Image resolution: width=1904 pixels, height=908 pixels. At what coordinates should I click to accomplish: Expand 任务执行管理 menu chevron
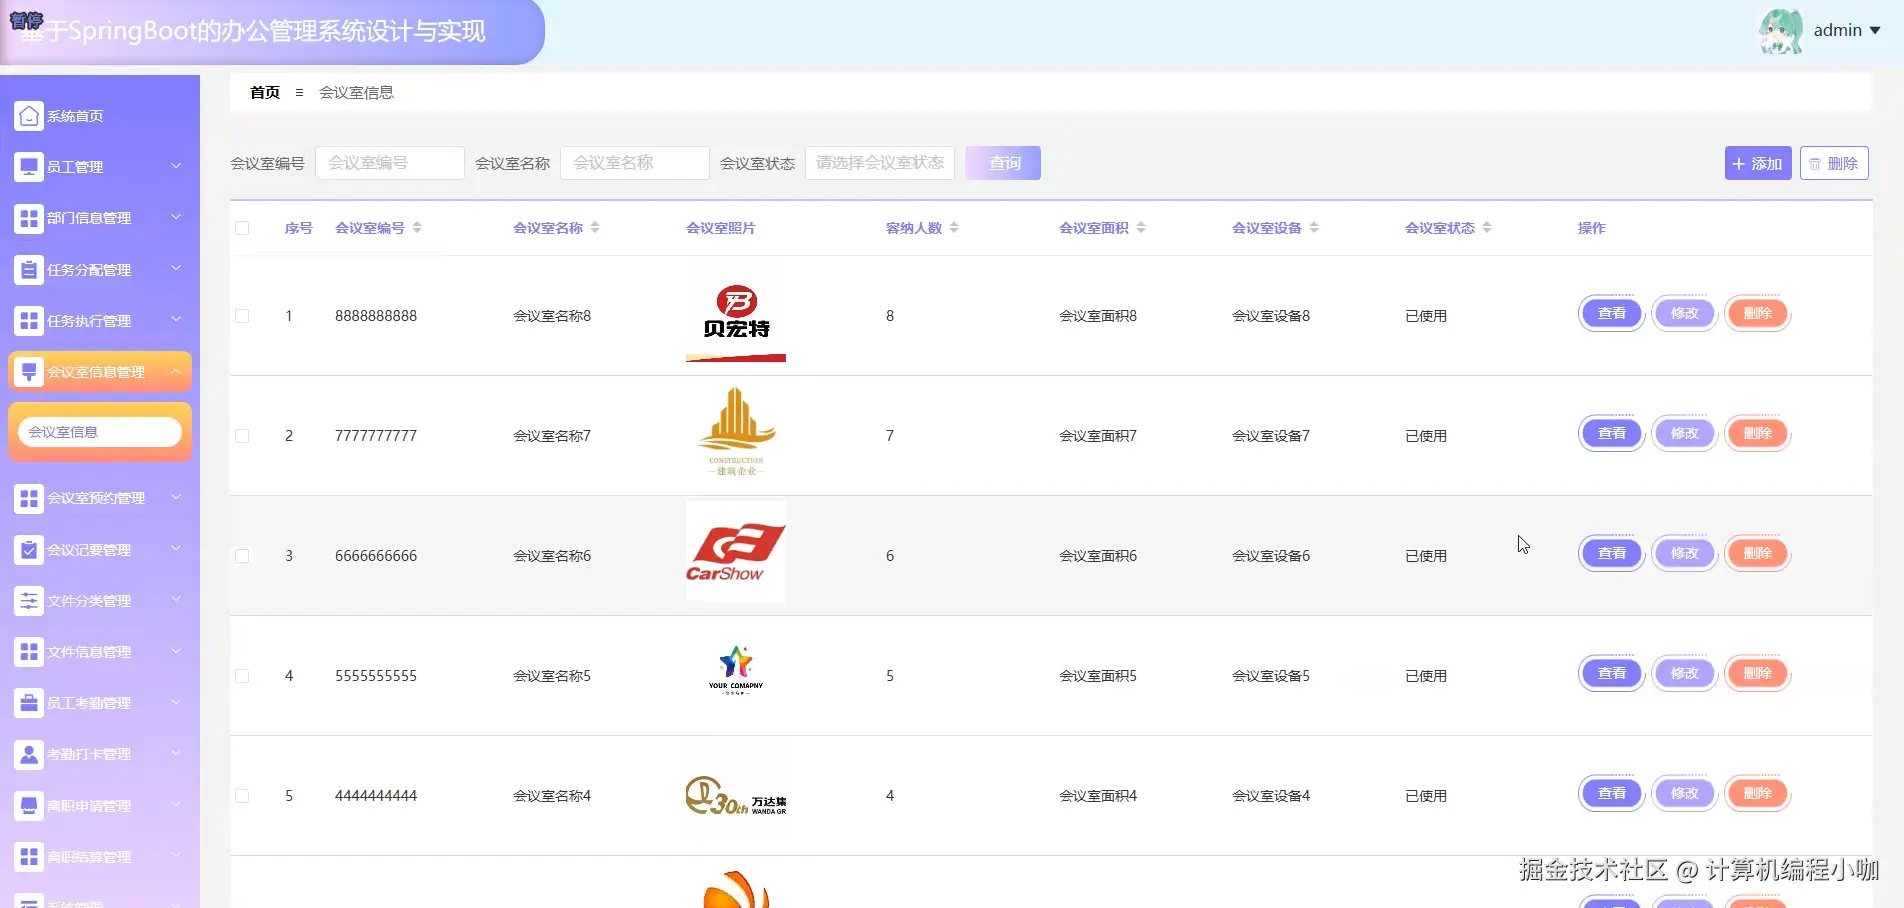[176, 319]
